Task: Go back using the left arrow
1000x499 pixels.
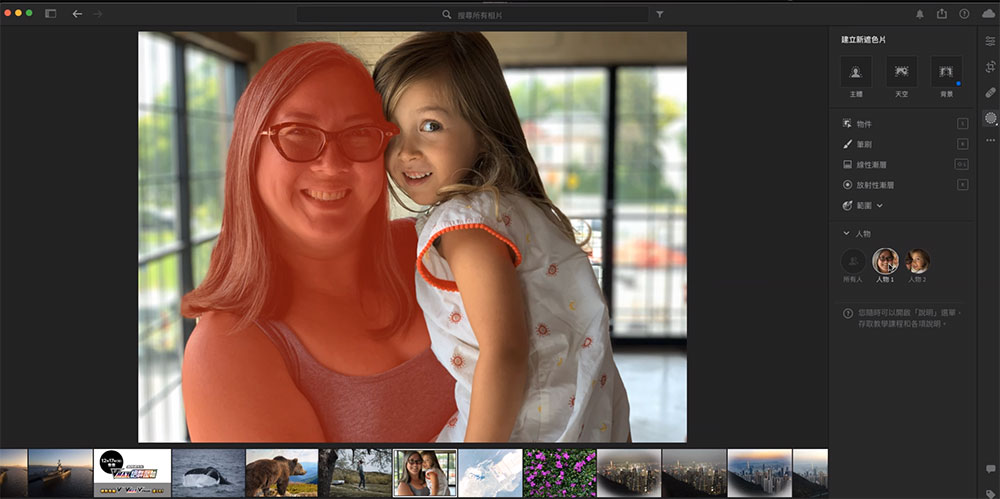Action: tap(77, 14)
